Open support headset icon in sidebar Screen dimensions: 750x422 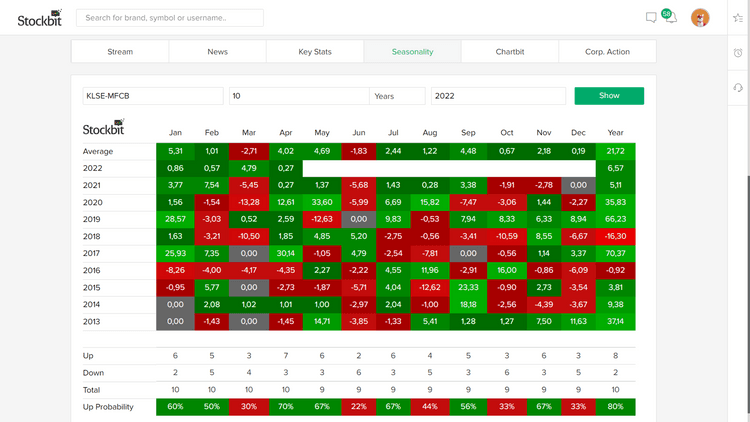pos(738,88)
